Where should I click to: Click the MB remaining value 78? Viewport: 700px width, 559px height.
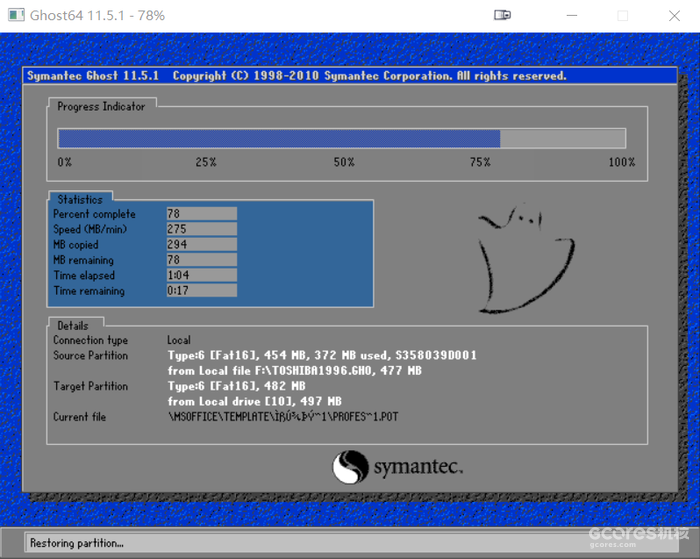pyautogui.click(x=202, y=259)
